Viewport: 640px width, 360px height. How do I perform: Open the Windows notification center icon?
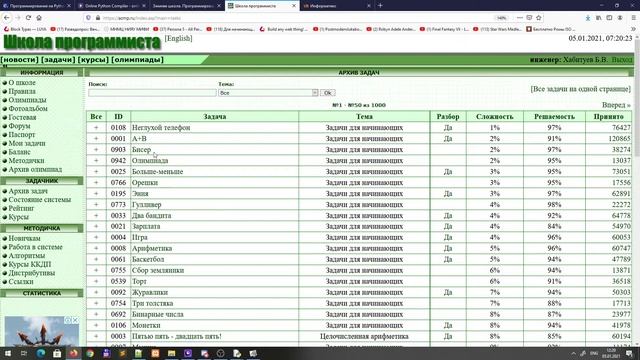tap(629, 353)
